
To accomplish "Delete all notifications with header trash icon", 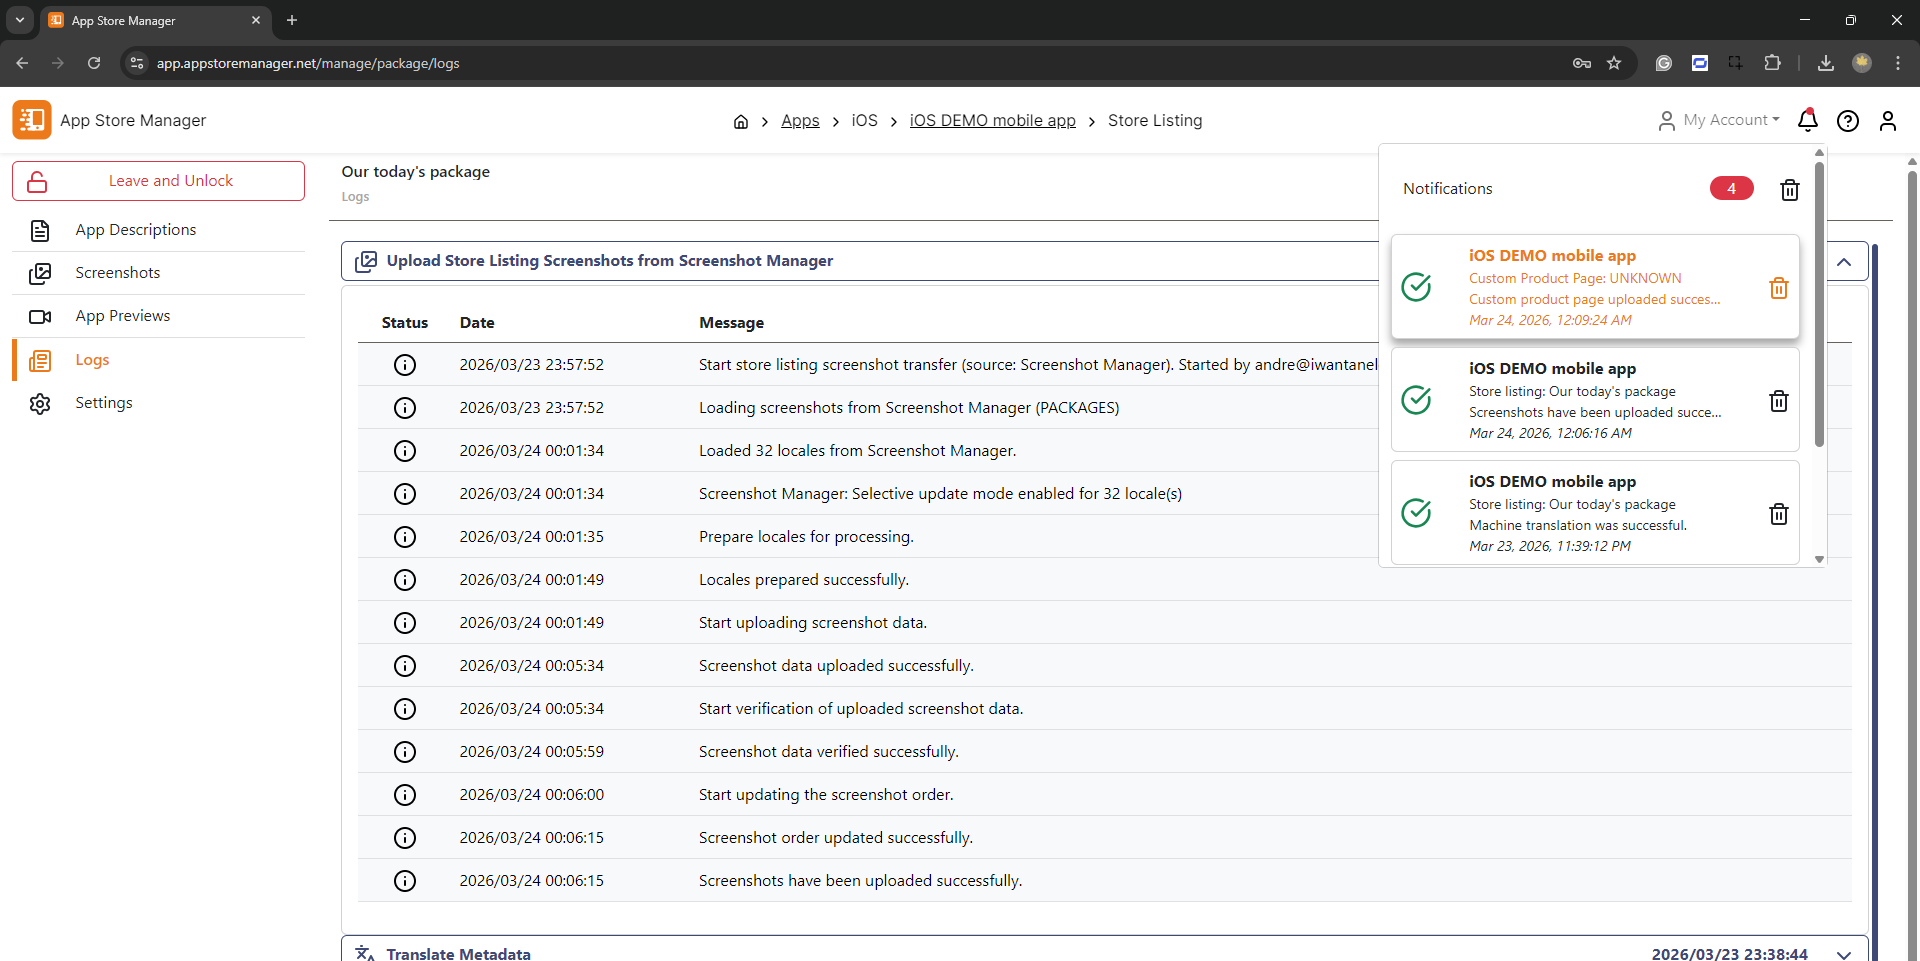I will point(1789,189).
